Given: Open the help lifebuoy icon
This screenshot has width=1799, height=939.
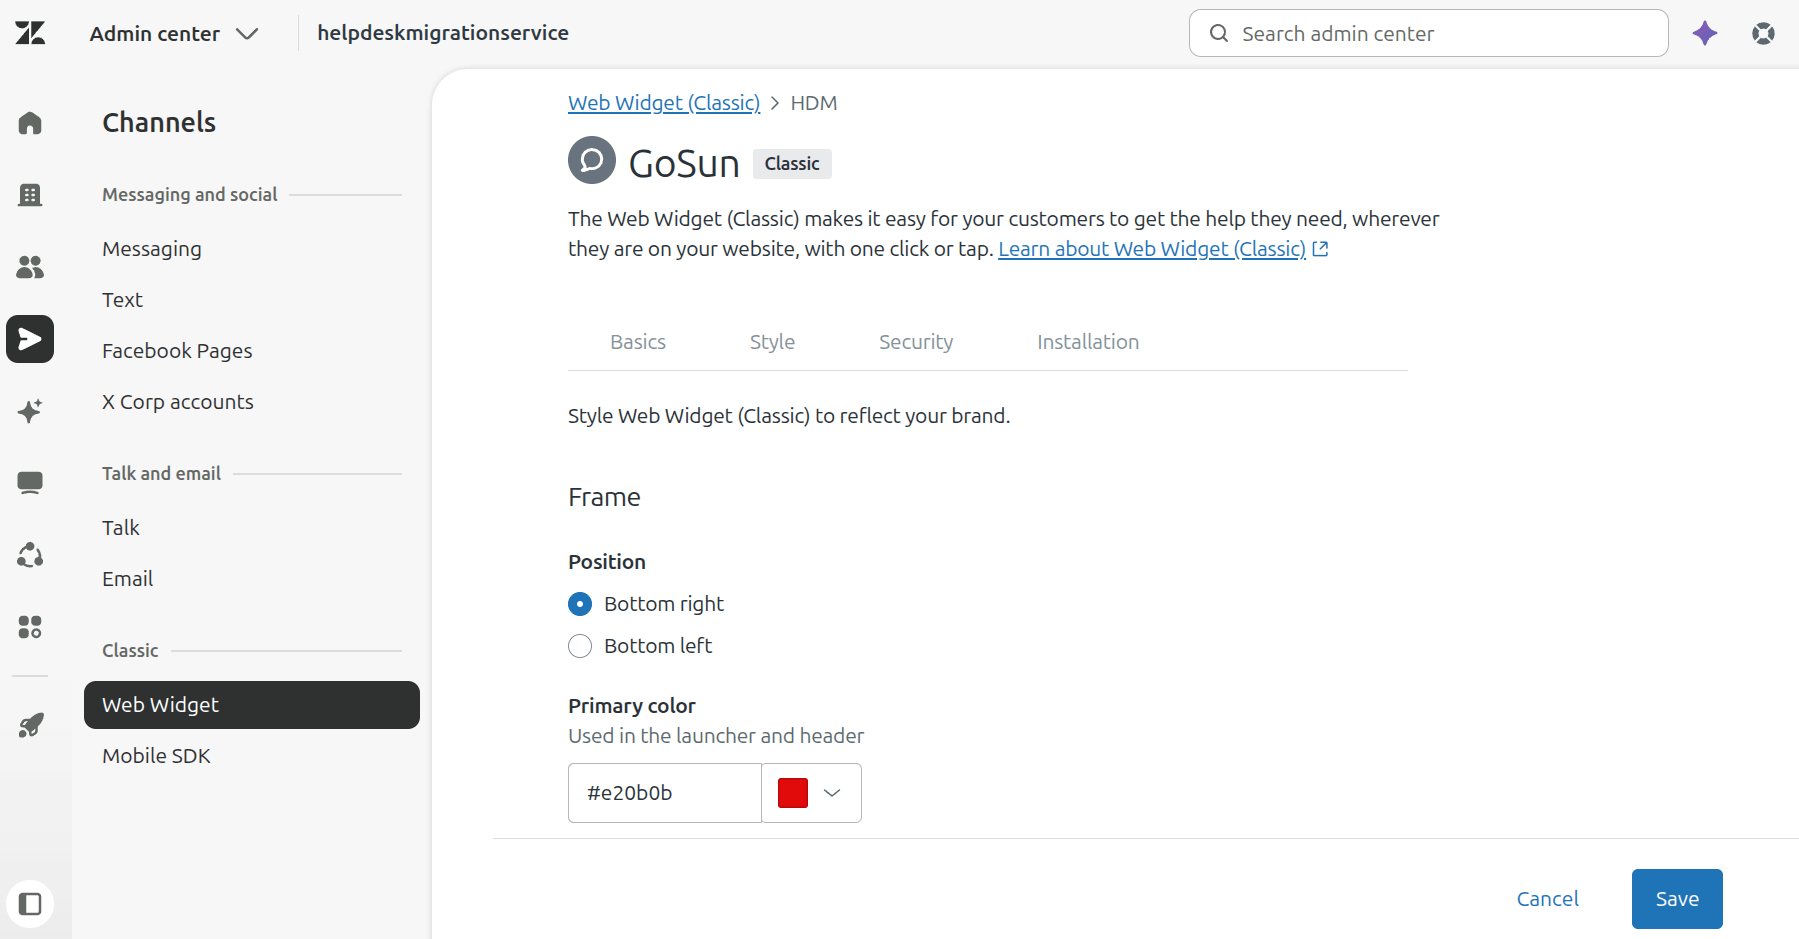Looking at the screenshot, I should point(1763,33).
